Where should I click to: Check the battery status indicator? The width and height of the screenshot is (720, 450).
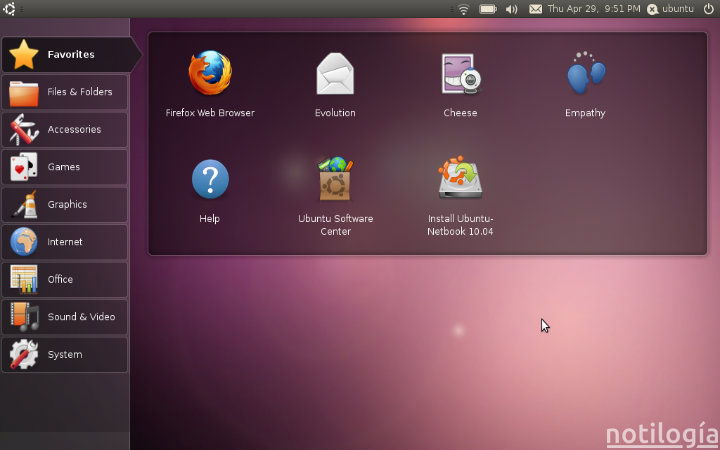click(488, 9)
